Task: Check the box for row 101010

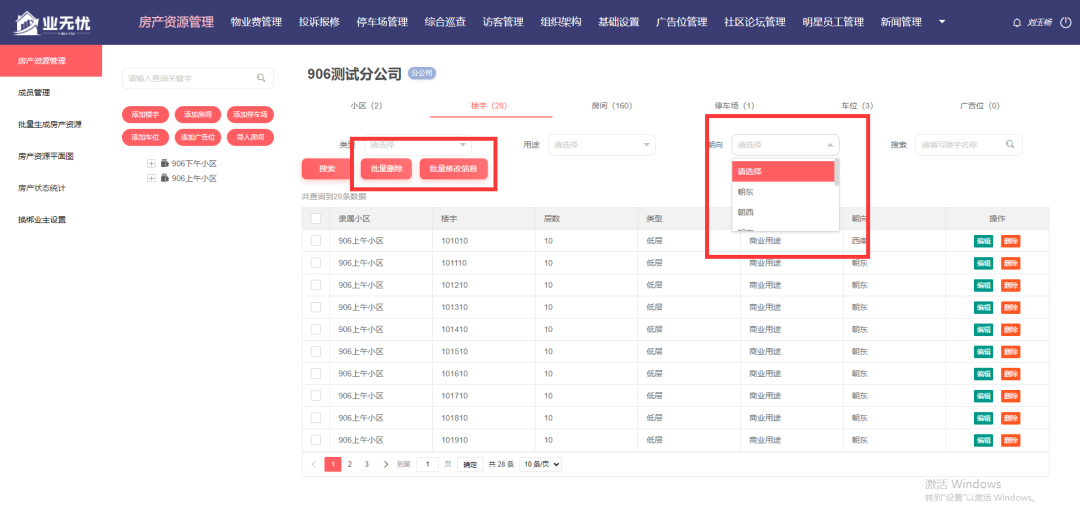Action: [x=316, y=241]
